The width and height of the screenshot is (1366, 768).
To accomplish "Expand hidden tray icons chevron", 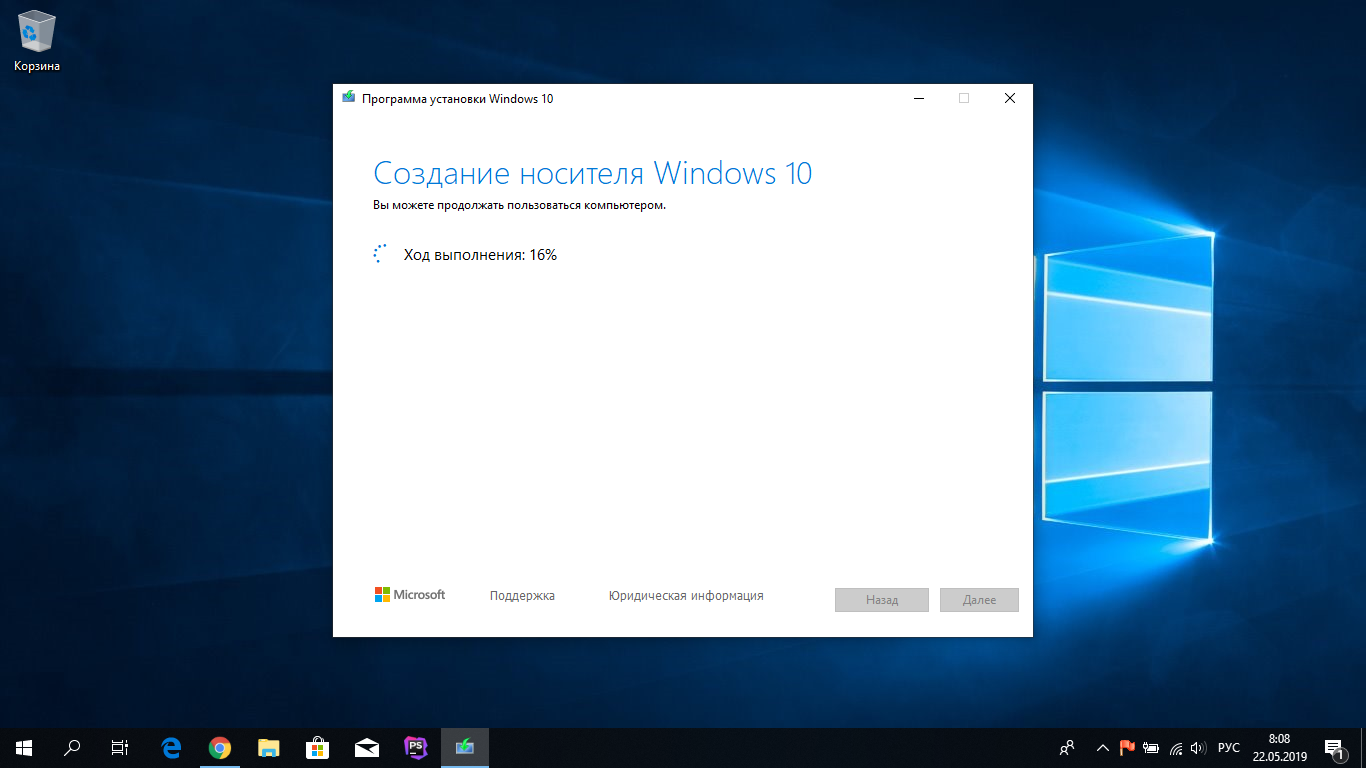I will pyautogui.click(x=1103, y=748).
